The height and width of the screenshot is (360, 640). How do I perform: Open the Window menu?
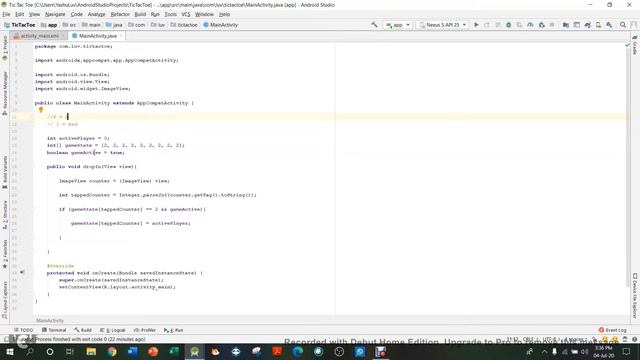pyautogui.click(x=204, y=14)
